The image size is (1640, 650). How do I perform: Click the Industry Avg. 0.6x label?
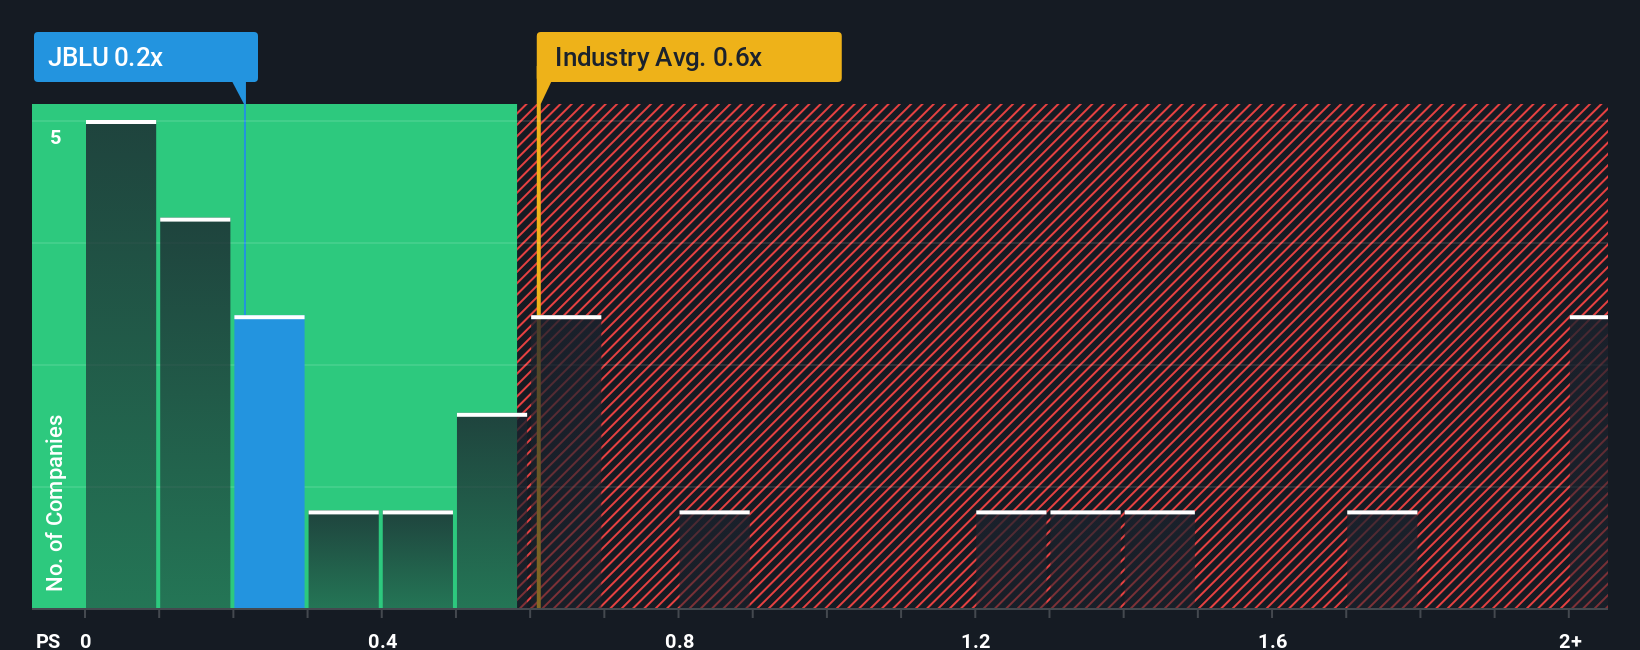click(x=689, y=57)
